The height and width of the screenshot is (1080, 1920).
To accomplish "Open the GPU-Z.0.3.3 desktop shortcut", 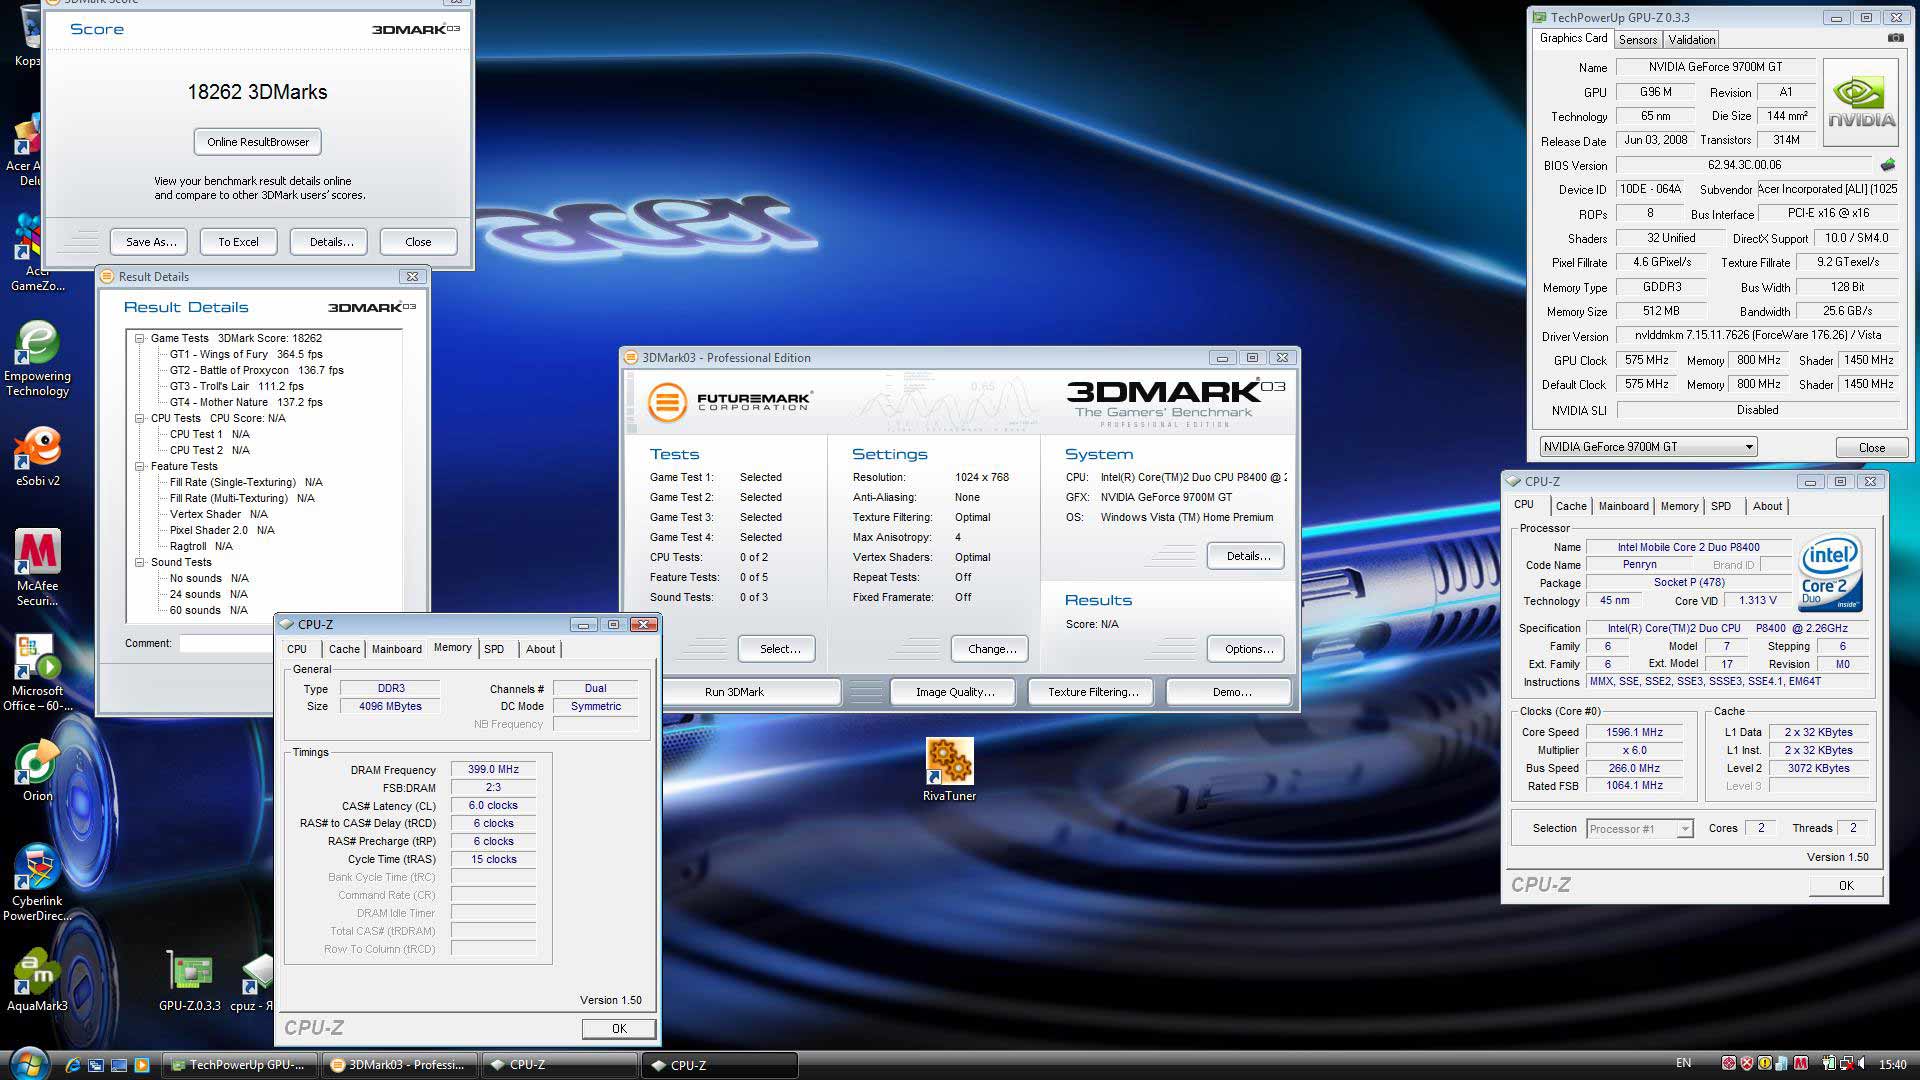I will [189, 980].
